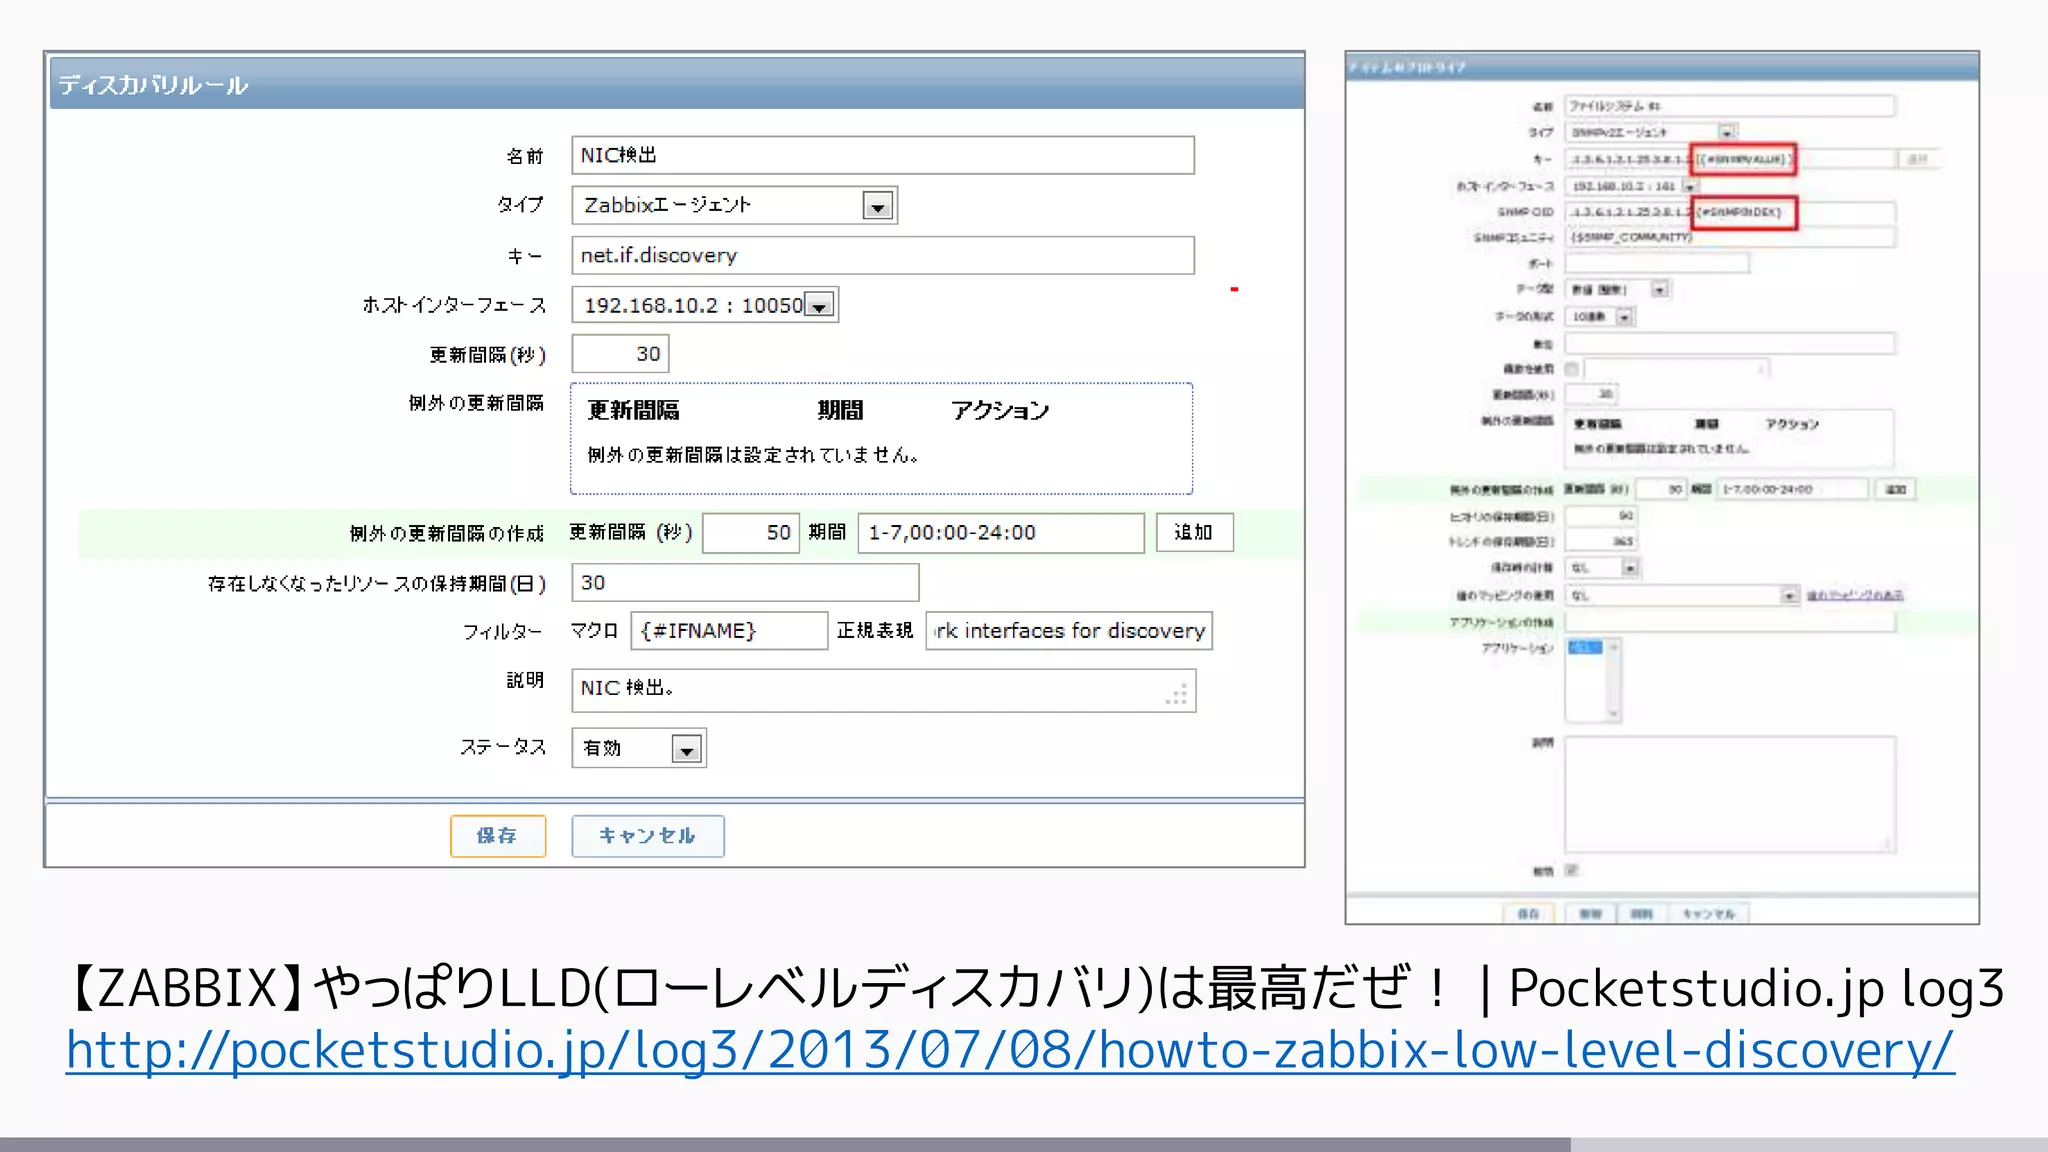Click the item prototype name field ファイルシステム
Image resolution: width=2048 pixels, height=1152 pixels.
click(x=1730, y=105)
